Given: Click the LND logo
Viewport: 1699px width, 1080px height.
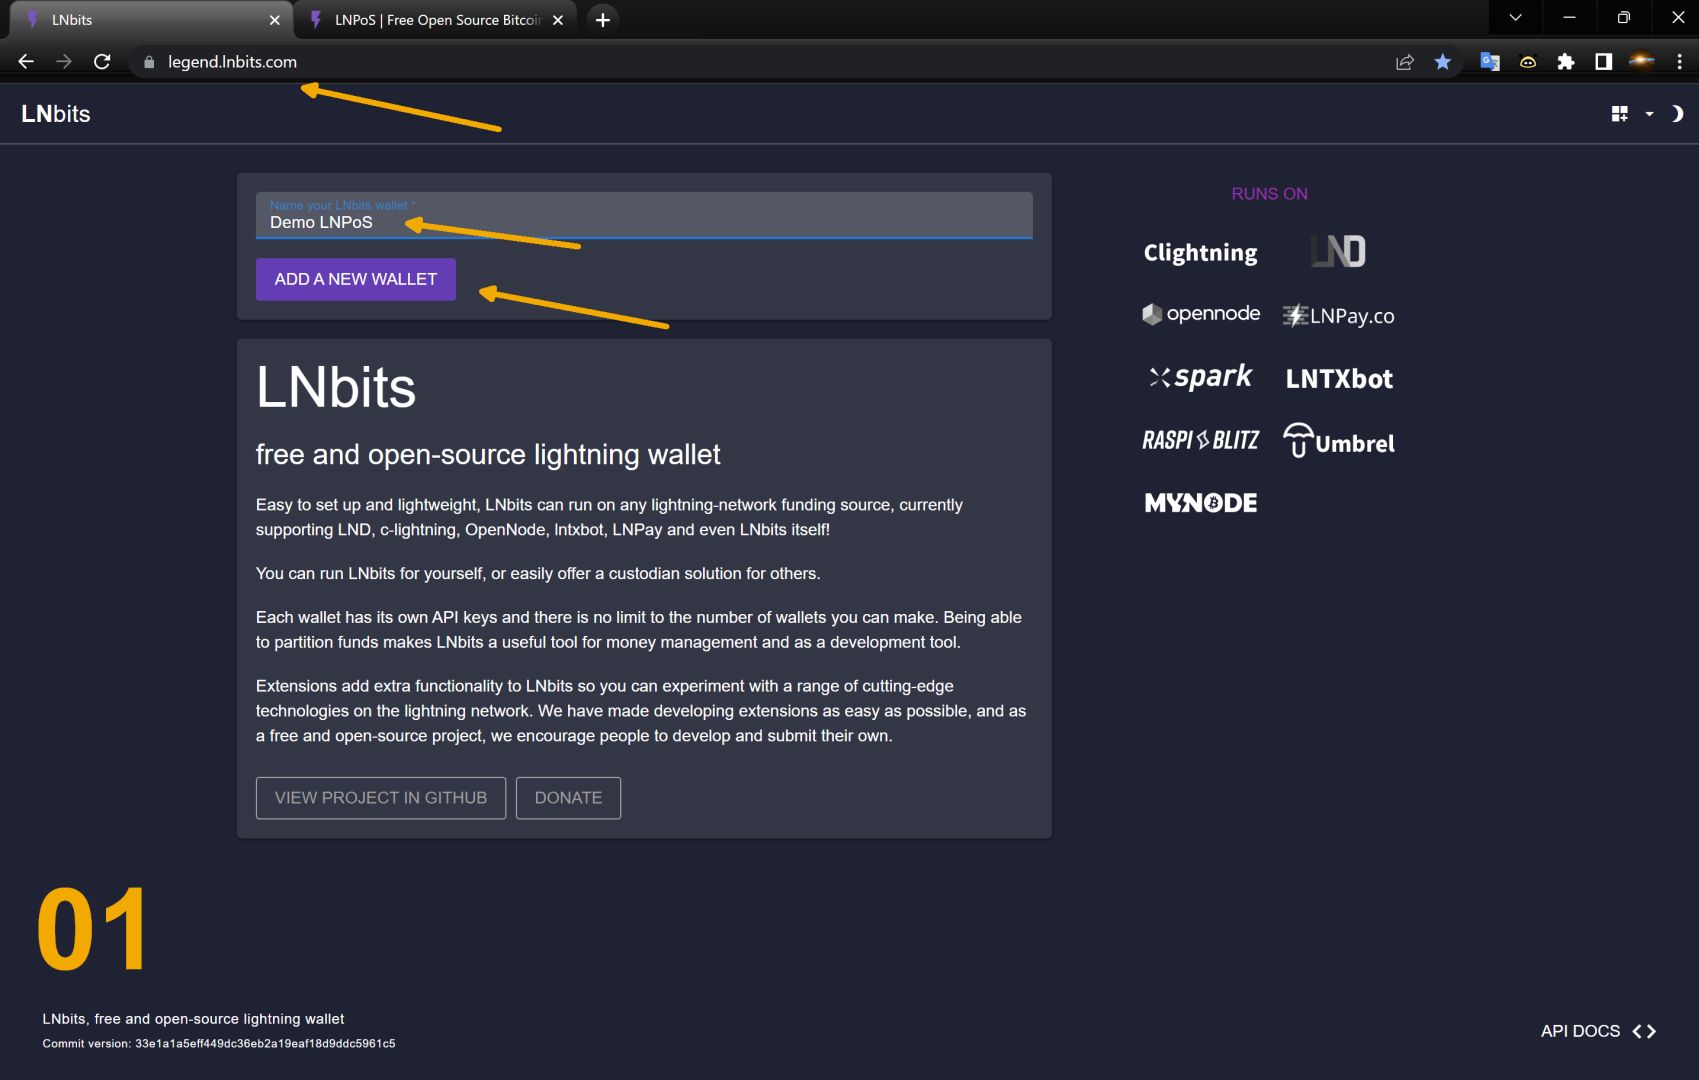Looking at the screenshot, I should (1338, 252).
